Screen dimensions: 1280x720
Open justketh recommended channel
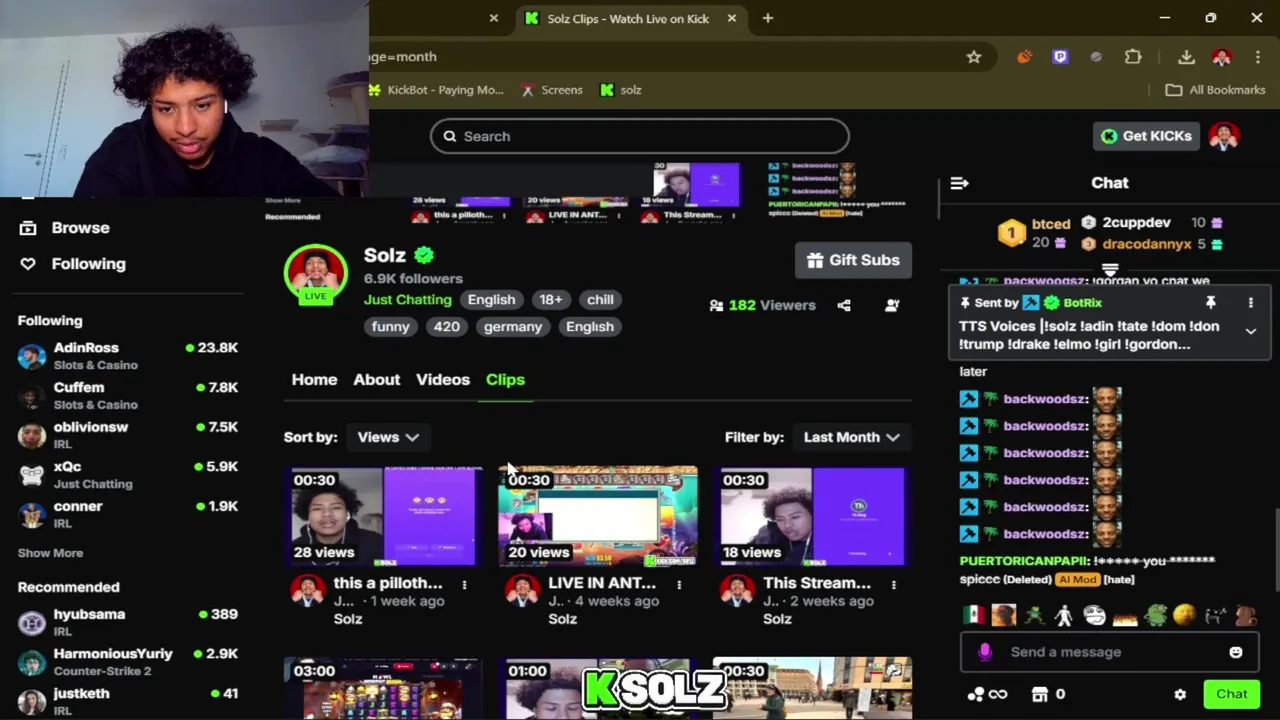128,701
